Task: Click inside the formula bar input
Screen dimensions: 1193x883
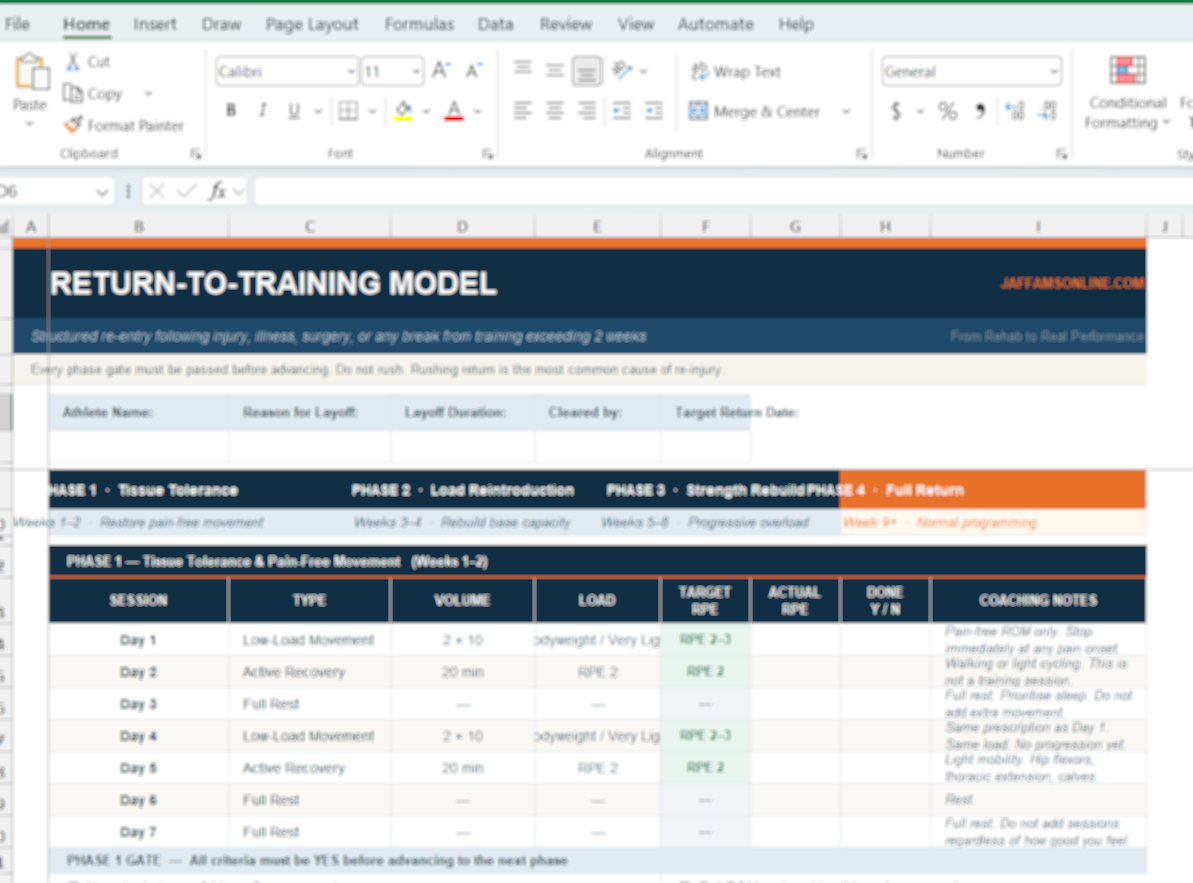Action: pos(700,191)
